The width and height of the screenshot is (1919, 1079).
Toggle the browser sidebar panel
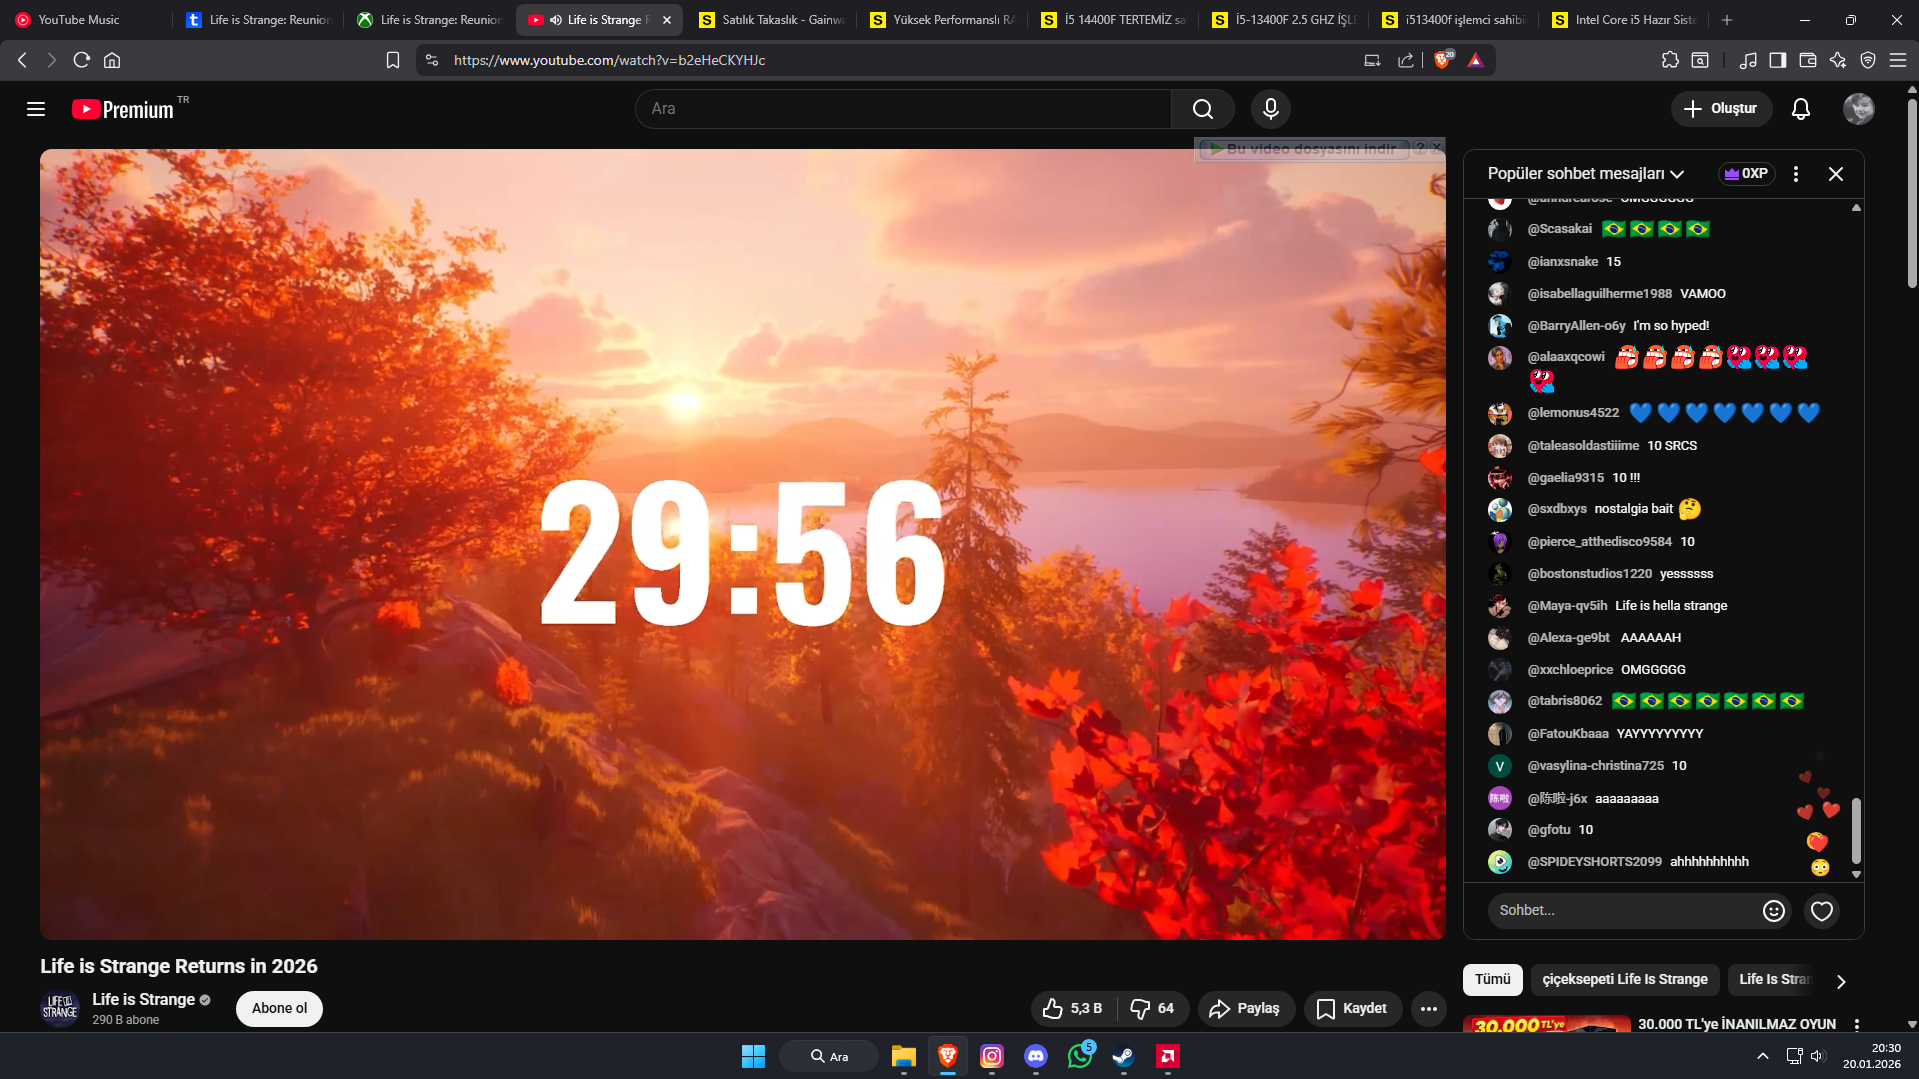click(x=1777, y=60)
